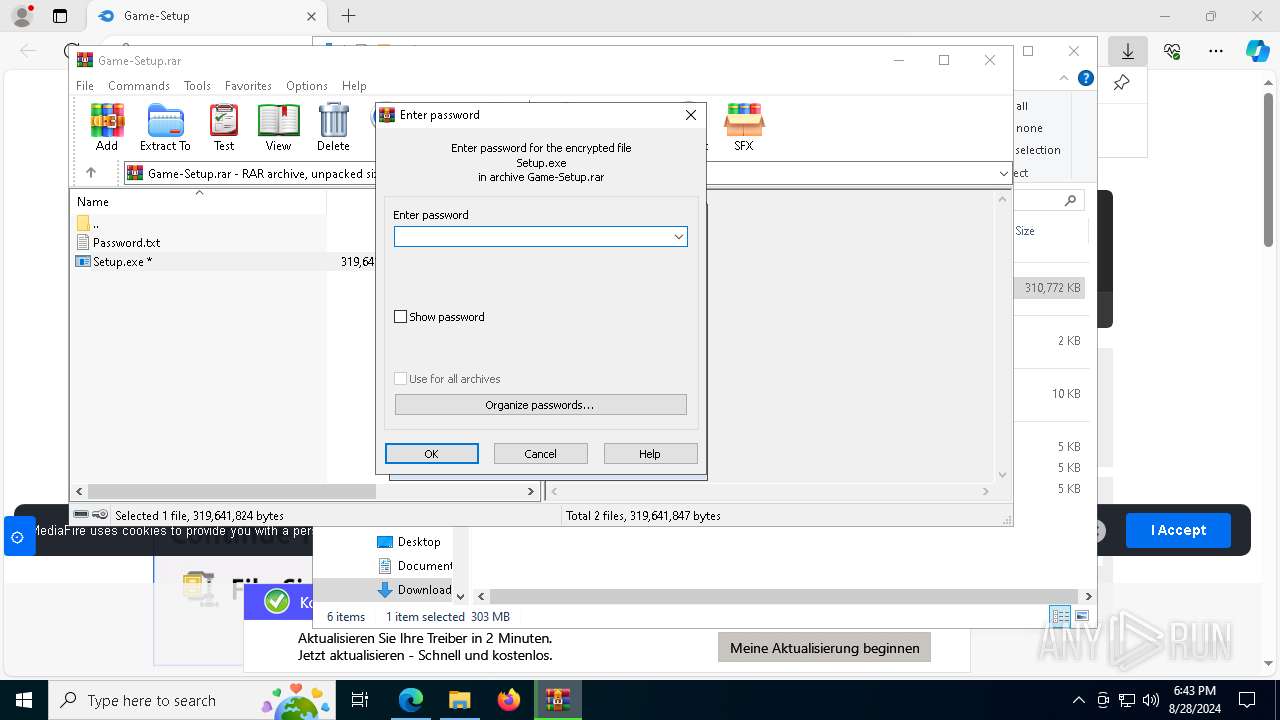Click the blue help question mark icon
Viewport: 1280px width, 720px height.
1085,78
